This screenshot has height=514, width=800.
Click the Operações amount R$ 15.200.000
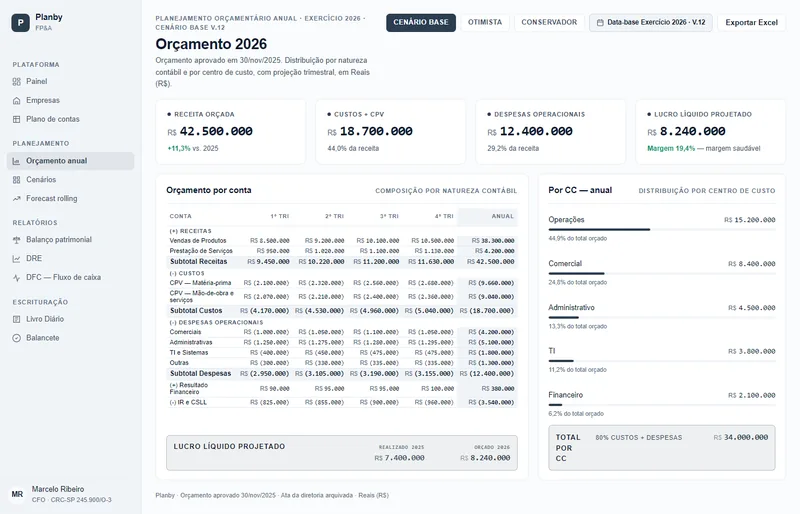point(749,220)
